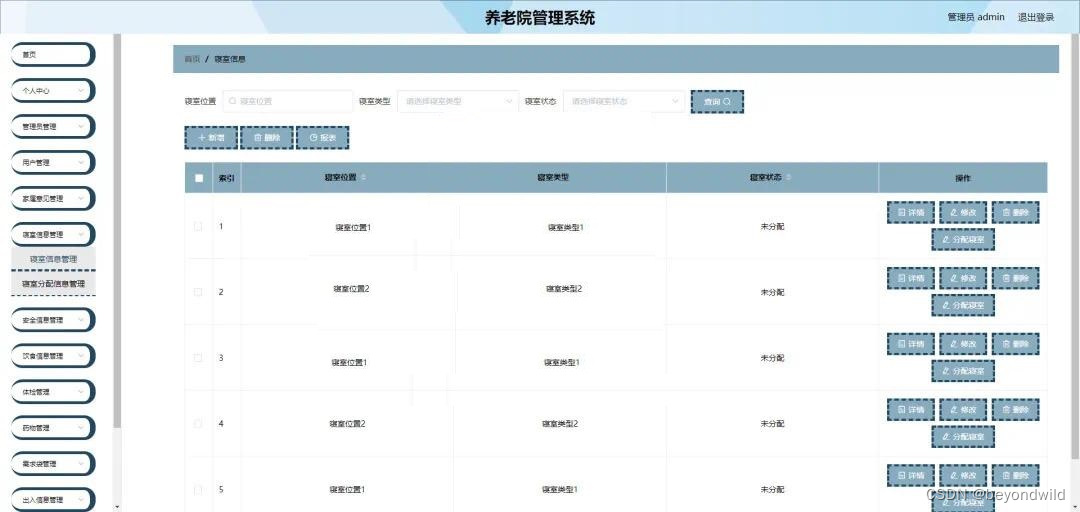
Task: Open 详情 for row 4
Action: coord(911,409)
